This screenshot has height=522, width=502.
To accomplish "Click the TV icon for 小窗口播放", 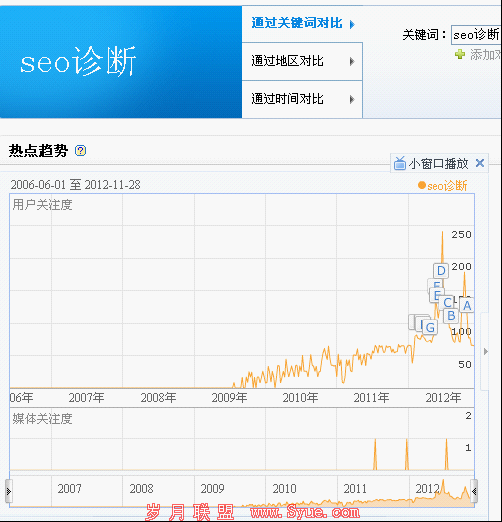I will click(400, 163).
